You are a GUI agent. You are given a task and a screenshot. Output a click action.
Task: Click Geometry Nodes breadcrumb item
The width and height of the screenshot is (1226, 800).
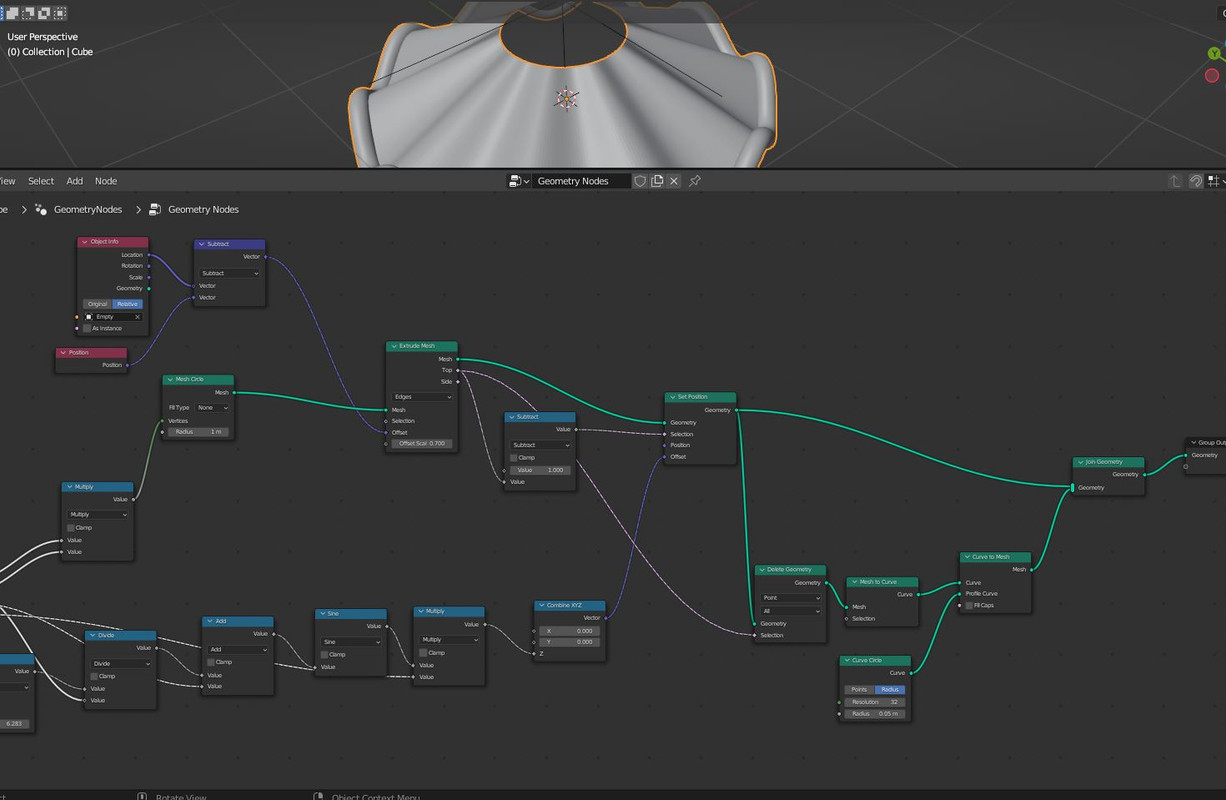[x=204, y=209]
